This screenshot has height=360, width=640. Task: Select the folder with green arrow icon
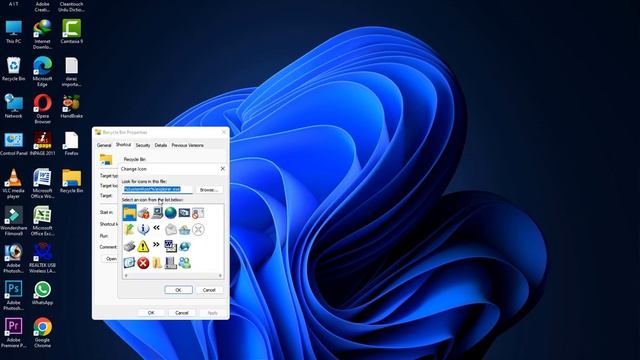[x=129, y=229]
